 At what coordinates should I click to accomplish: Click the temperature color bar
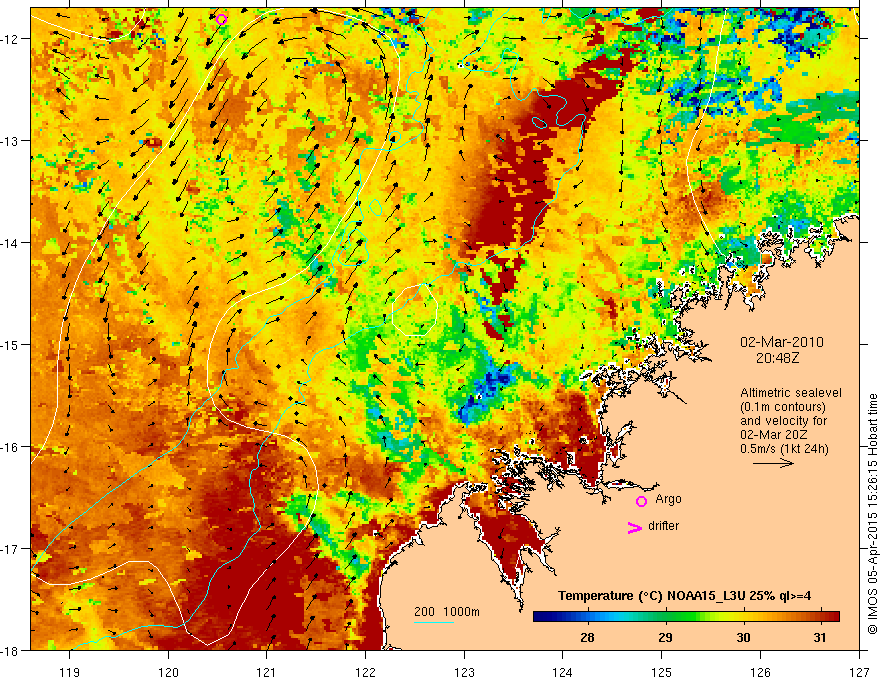686,617
